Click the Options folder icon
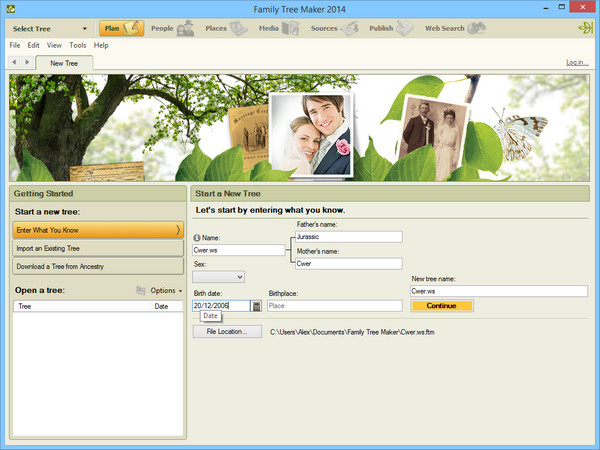Image resolution: width=600 pixels, height=450 pixels. click(x=141, y=290)
